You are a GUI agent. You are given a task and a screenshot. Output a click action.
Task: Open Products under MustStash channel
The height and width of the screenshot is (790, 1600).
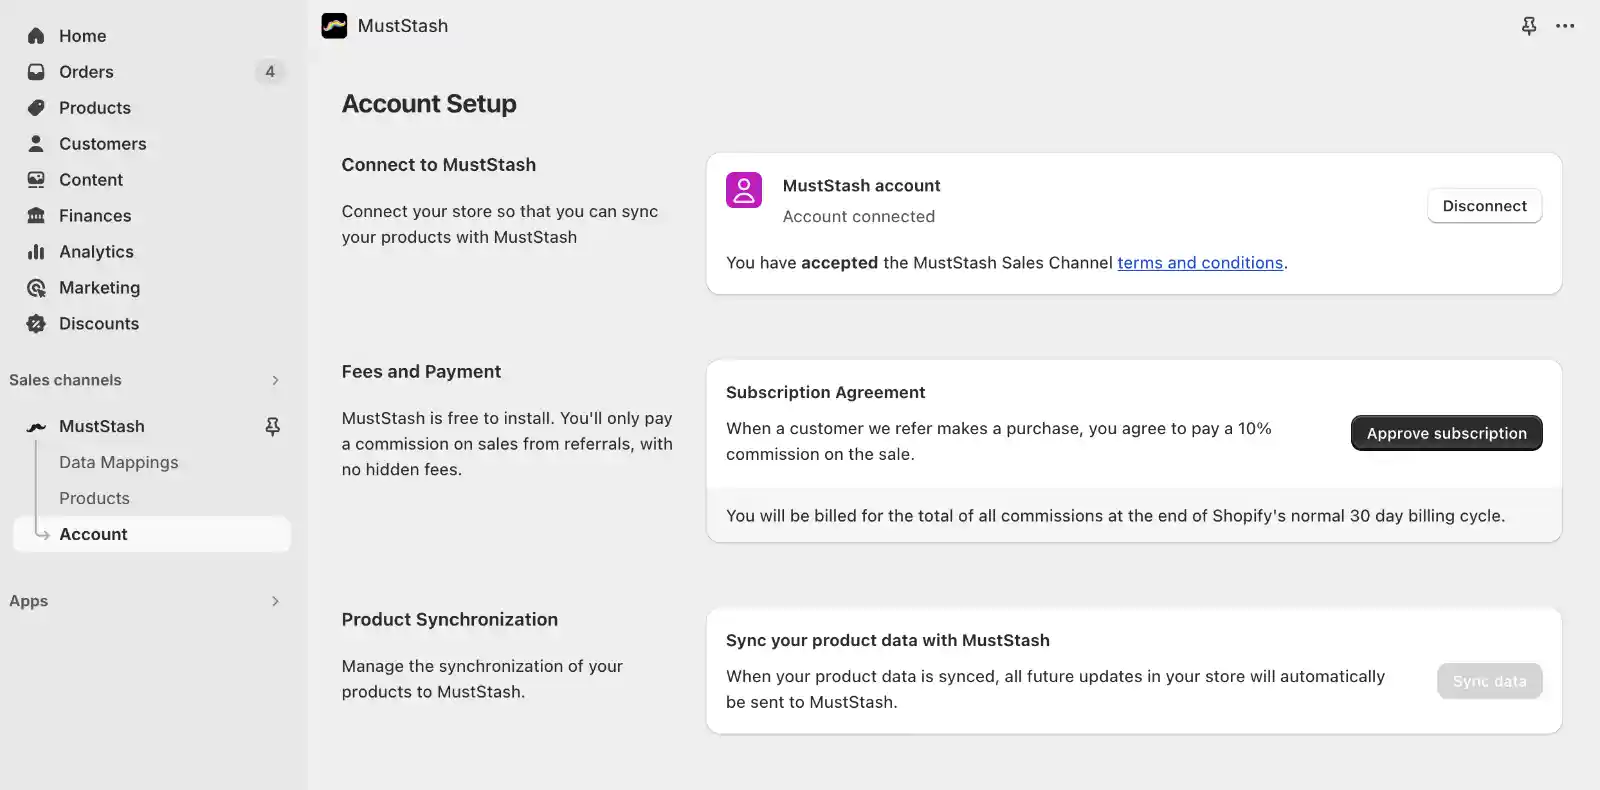tap(94, 498)
